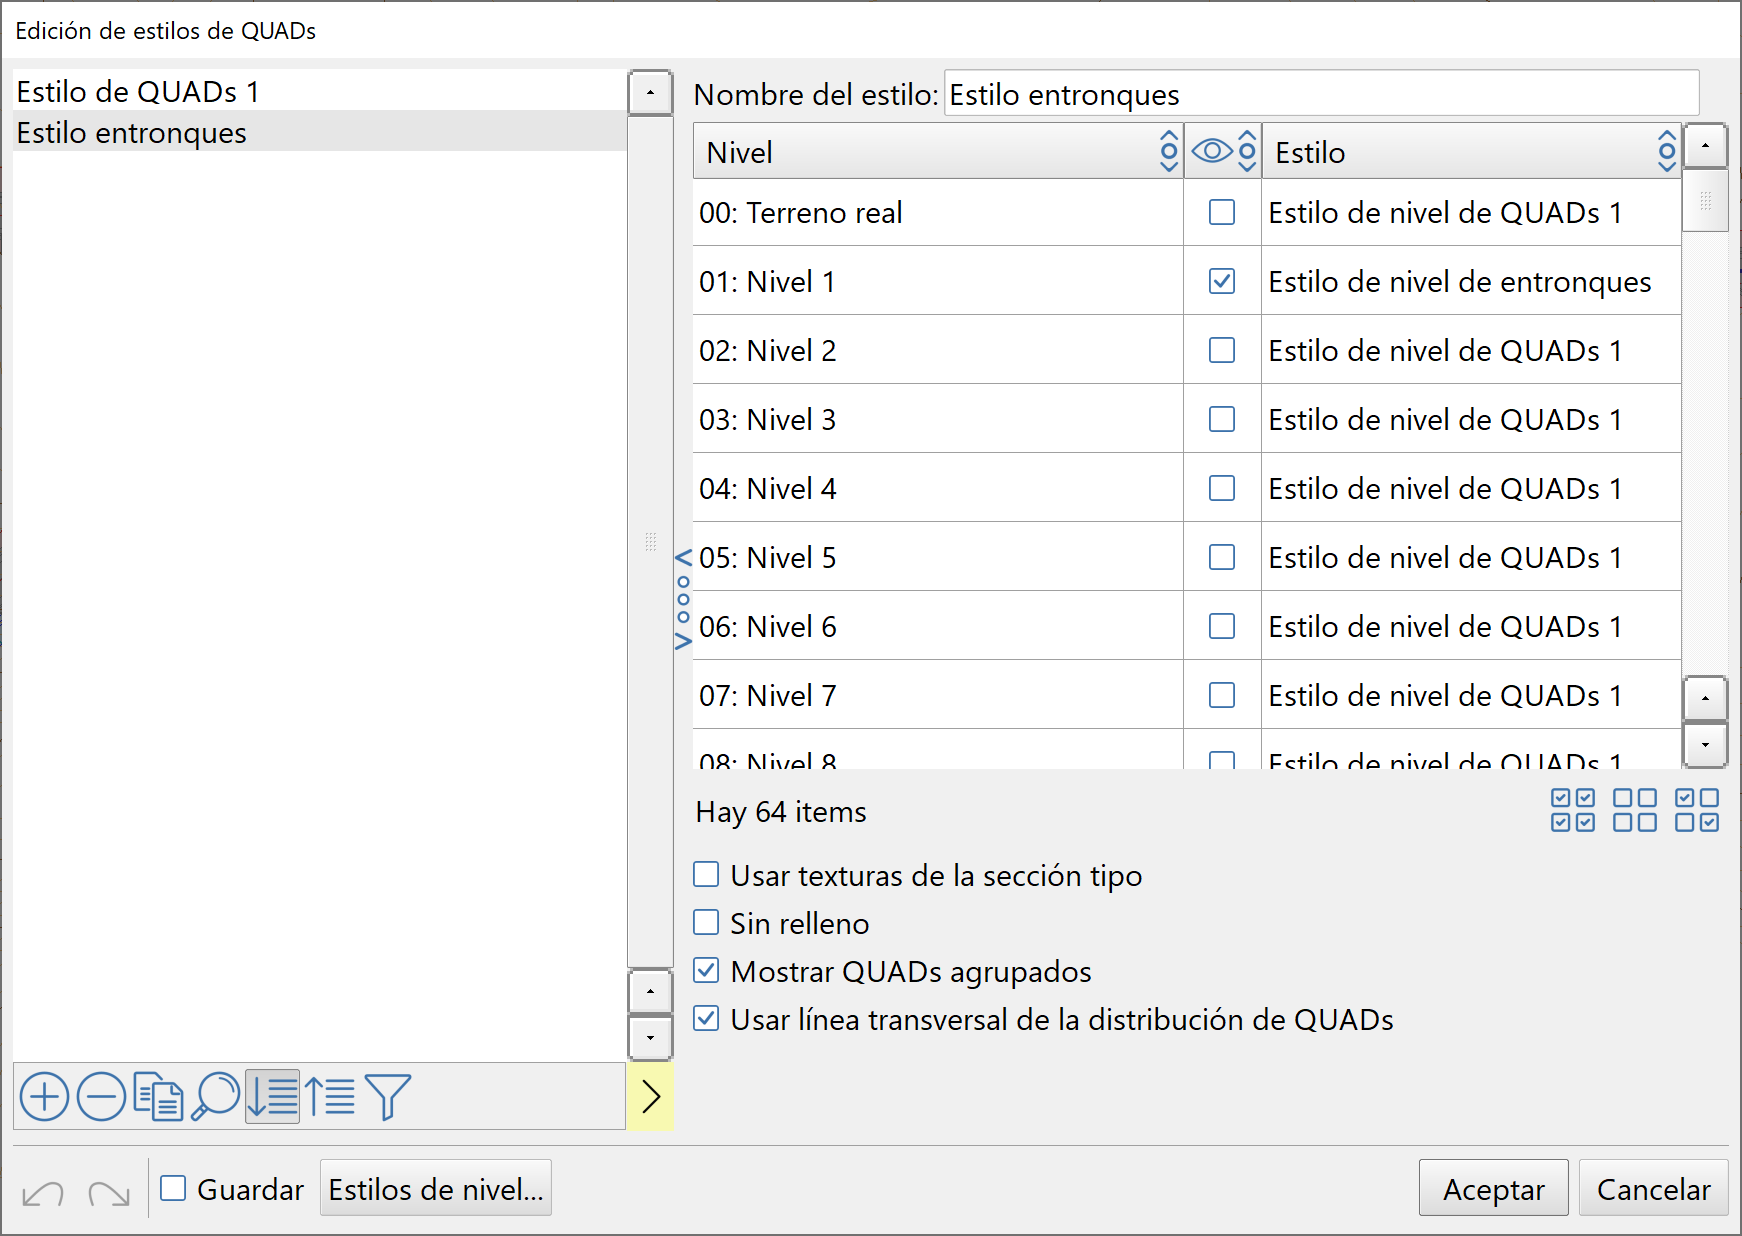This screenshot has width=1742, height=1236.
Task: Open the Estilos de nivel dialog
Action: coord(435,1188)
